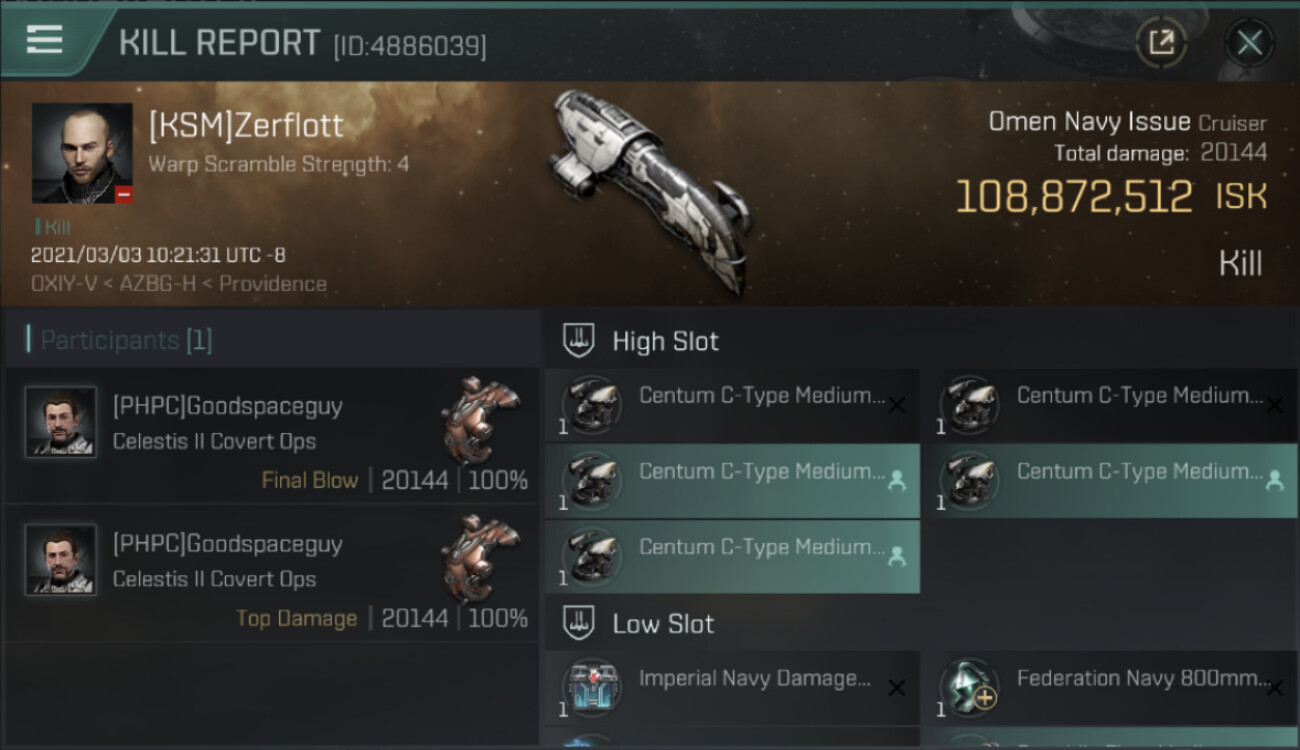The height and width of the screenshot is (750, 1300).
Task: Click Celestis II ship icon in Top Damage row
Action: (480, 558)
